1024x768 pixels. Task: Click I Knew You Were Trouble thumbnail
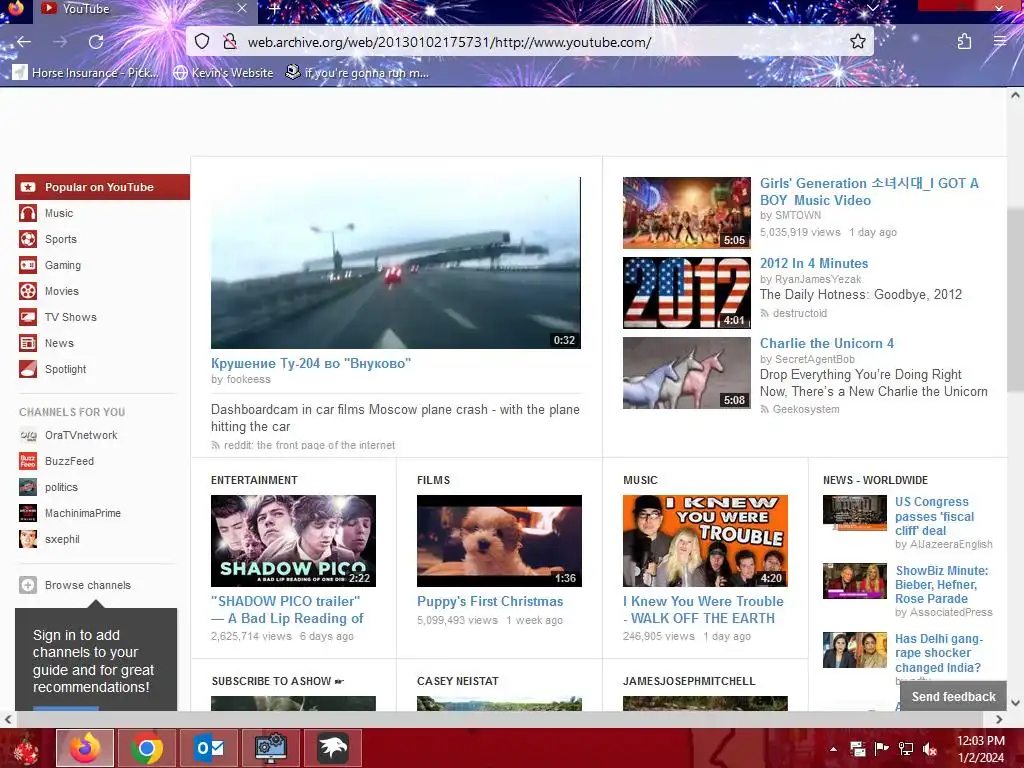[705, 541]
